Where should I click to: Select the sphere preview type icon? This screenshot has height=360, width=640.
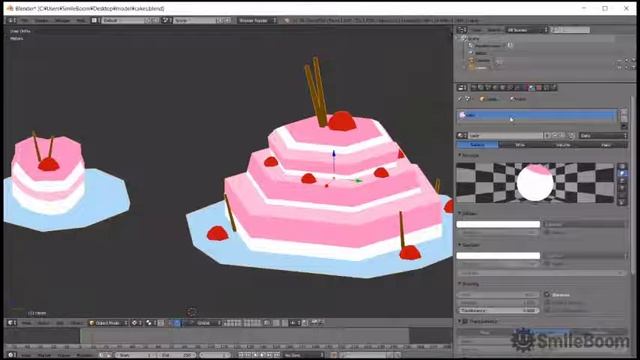[x=622, y=173]
